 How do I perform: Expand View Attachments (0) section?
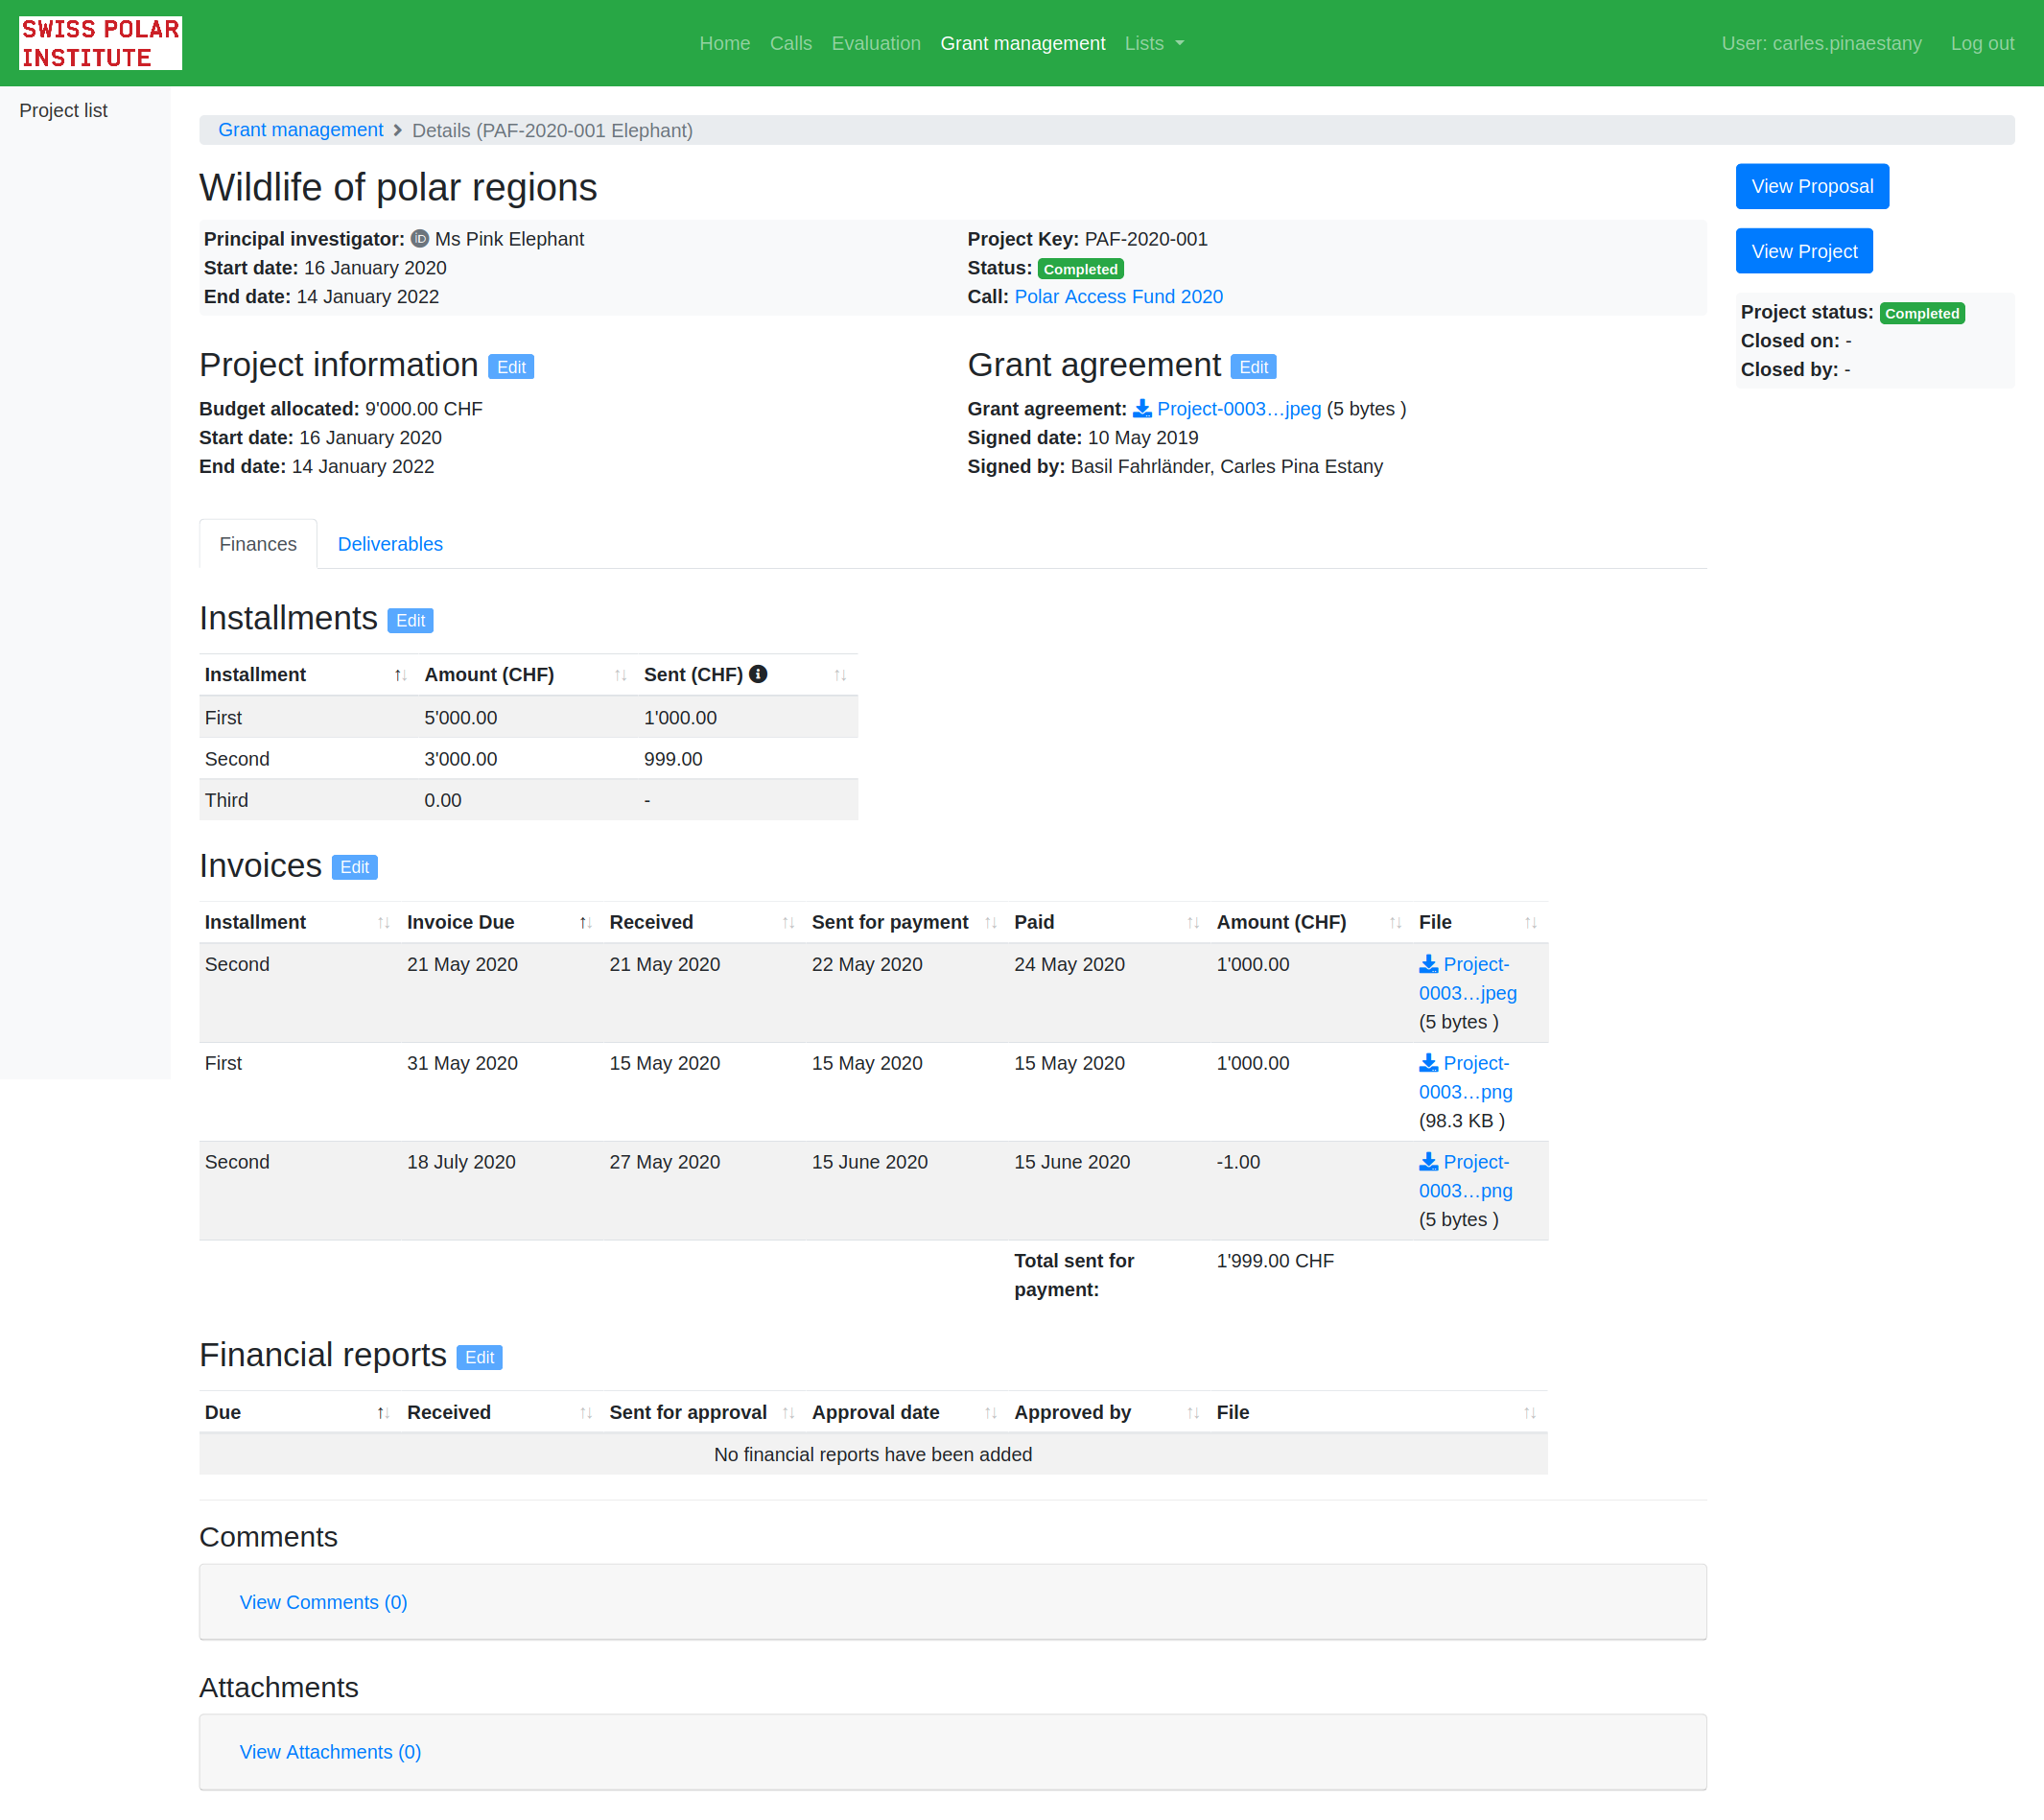tap(330, 1752)
